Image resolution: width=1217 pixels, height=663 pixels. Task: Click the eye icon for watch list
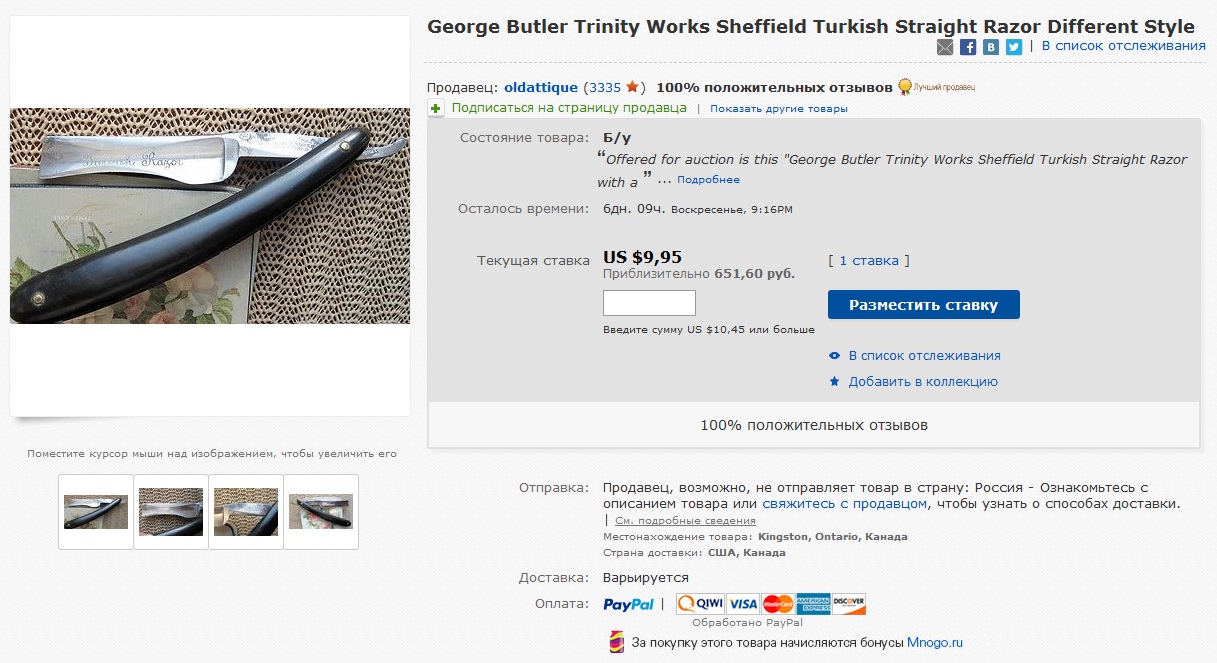click(x=835, y=356)
